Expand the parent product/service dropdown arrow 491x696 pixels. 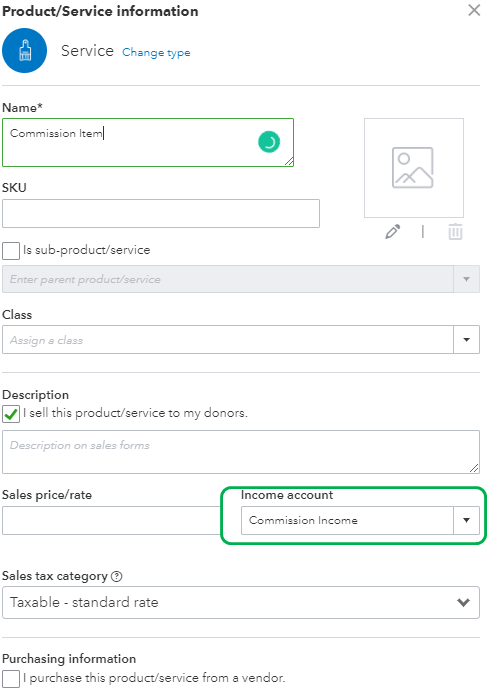466,279
